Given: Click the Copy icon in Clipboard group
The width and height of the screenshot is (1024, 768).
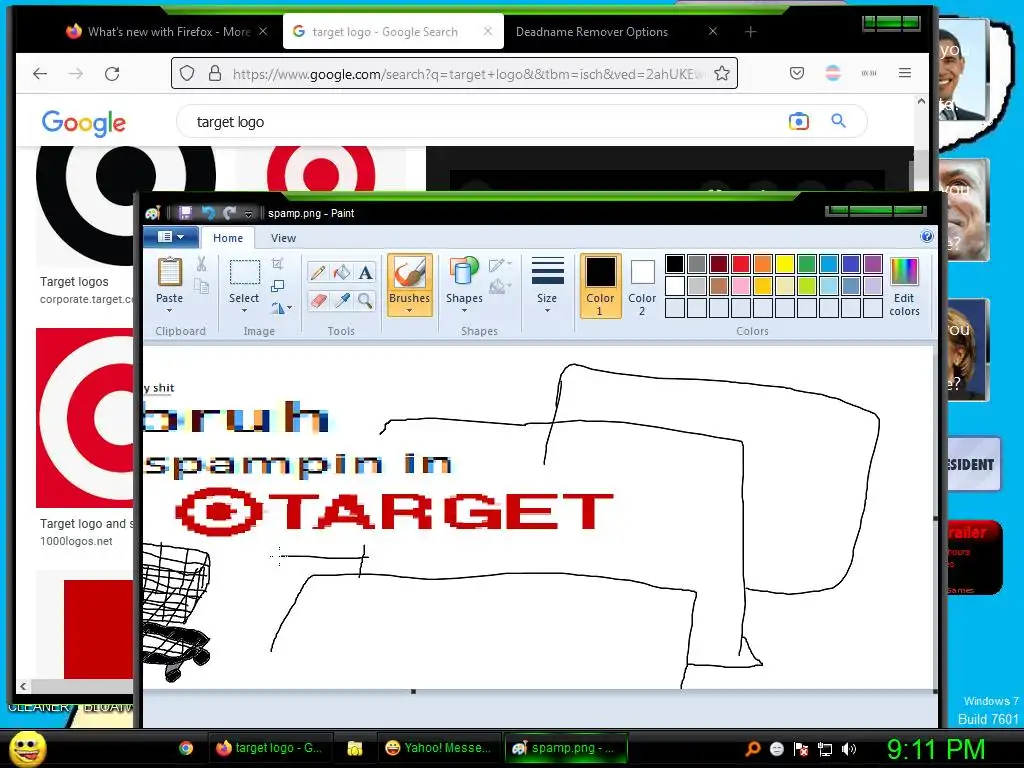Looking at the screenshot, I should 201,286.
